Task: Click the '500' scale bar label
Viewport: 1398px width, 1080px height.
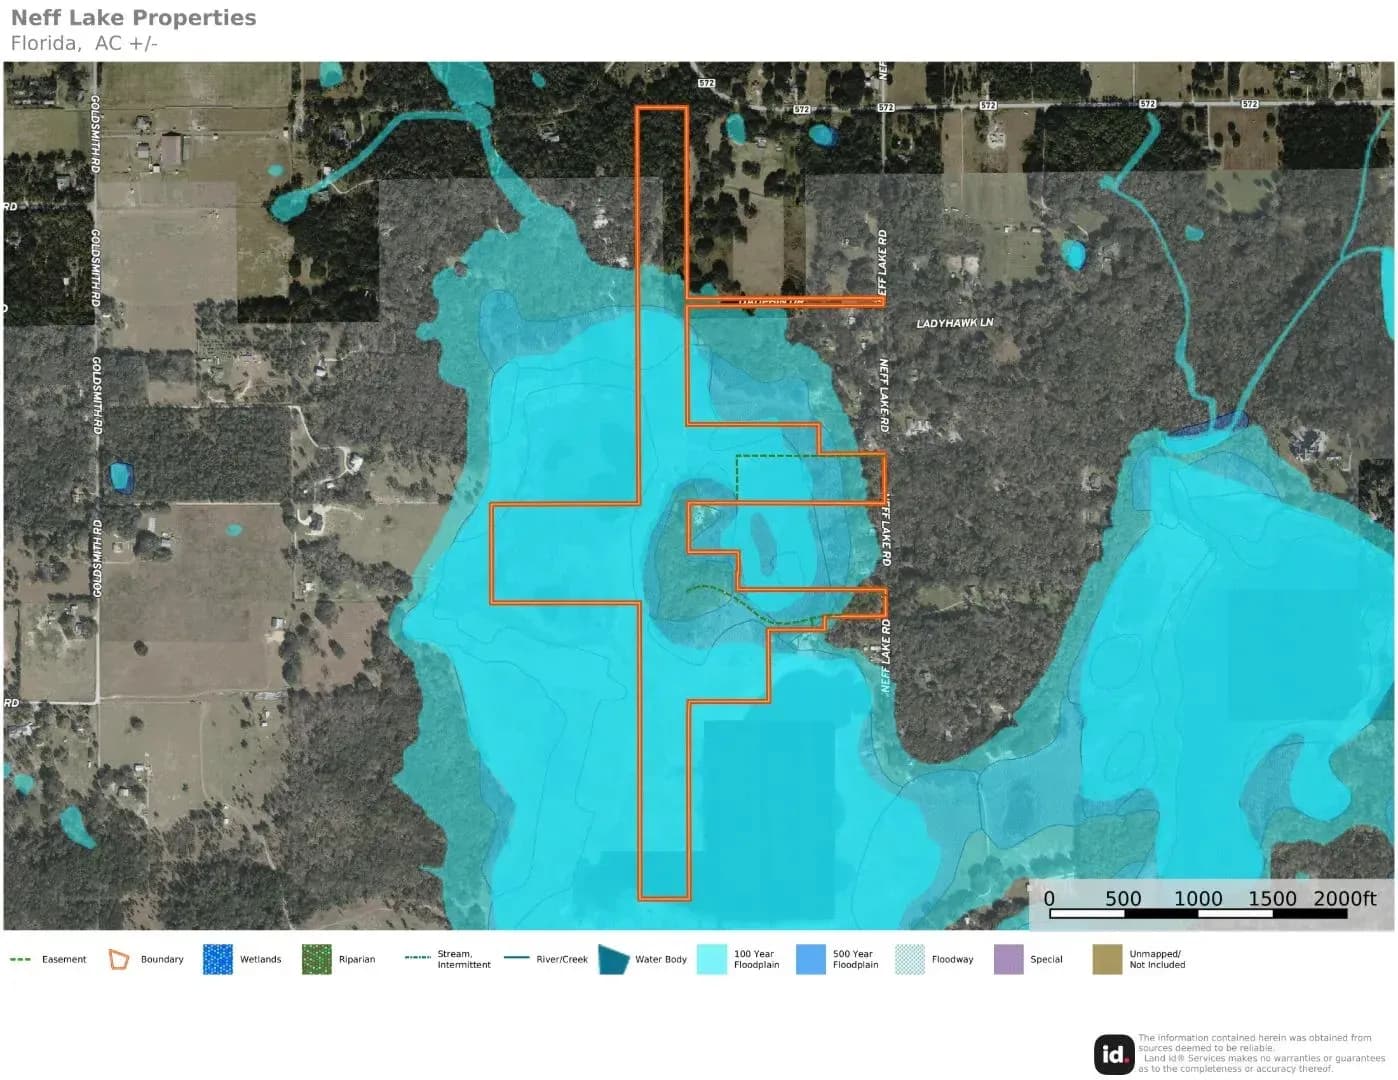Action: (1123, 898)
